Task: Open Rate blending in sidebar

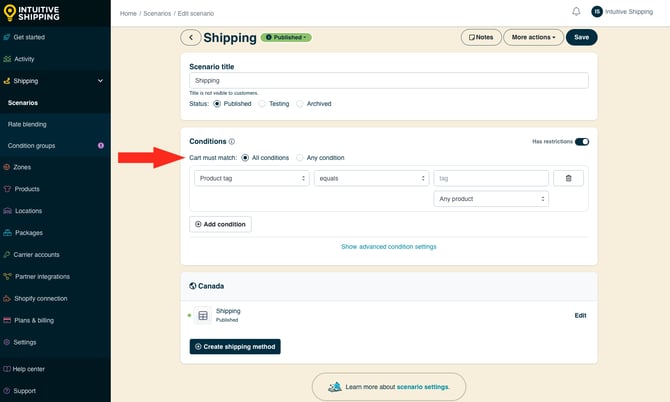Action: point(27,124)
